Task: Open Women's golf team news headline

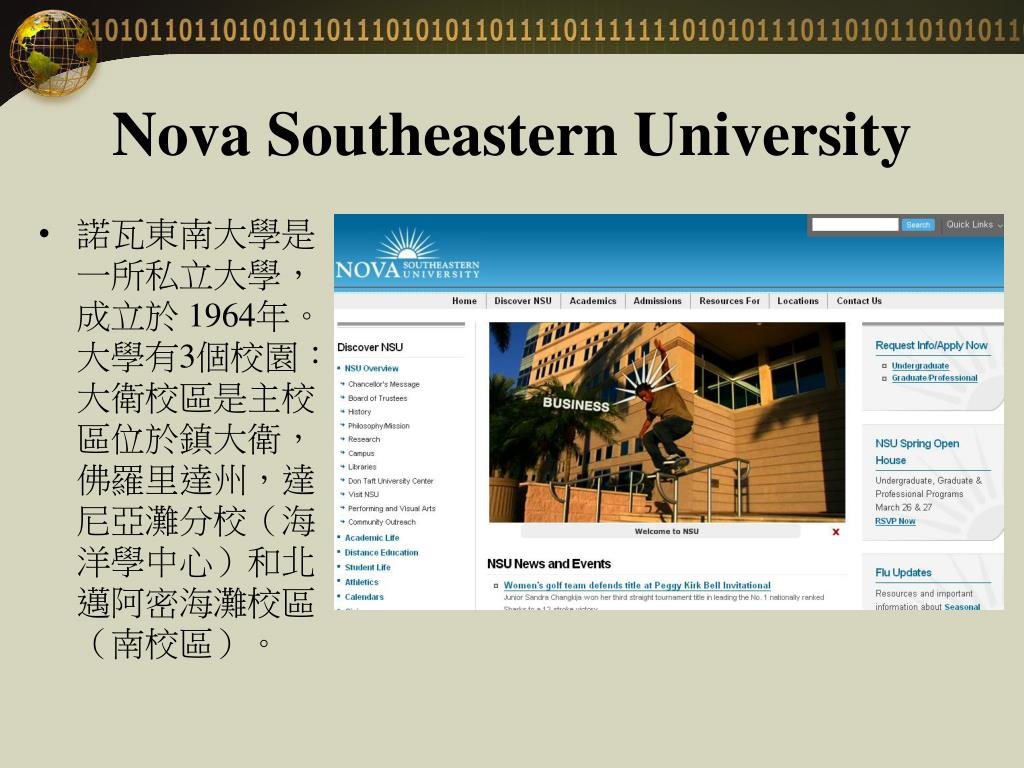Action: pyautogui.click(x=637, y=586)
